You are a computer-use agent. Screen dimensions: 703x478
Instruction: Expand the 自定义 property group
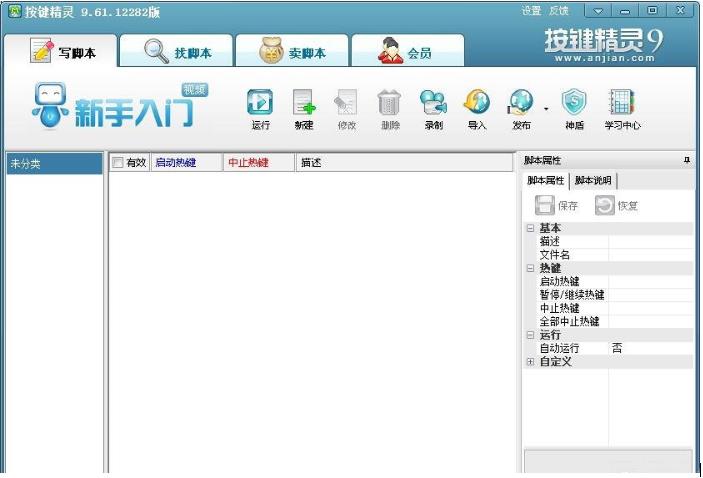(x=530, y=362)
